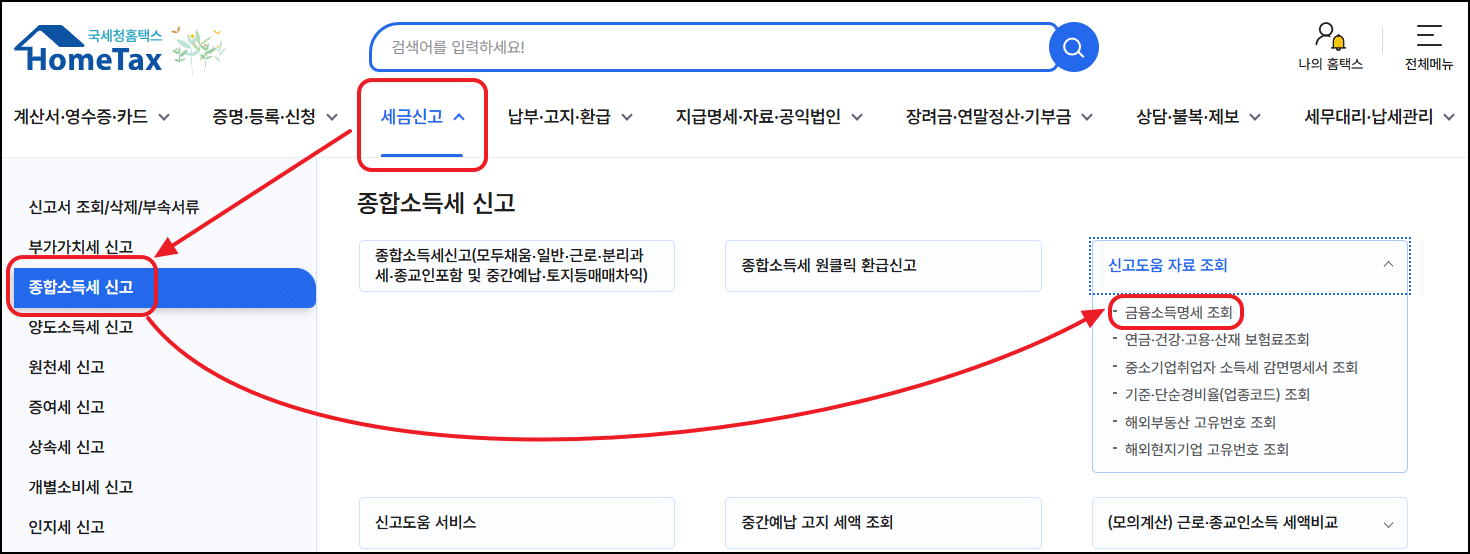The image size is (1470, 554).
Task: Open 세무대리·납세관리 menu
Action: (1368, 117)
